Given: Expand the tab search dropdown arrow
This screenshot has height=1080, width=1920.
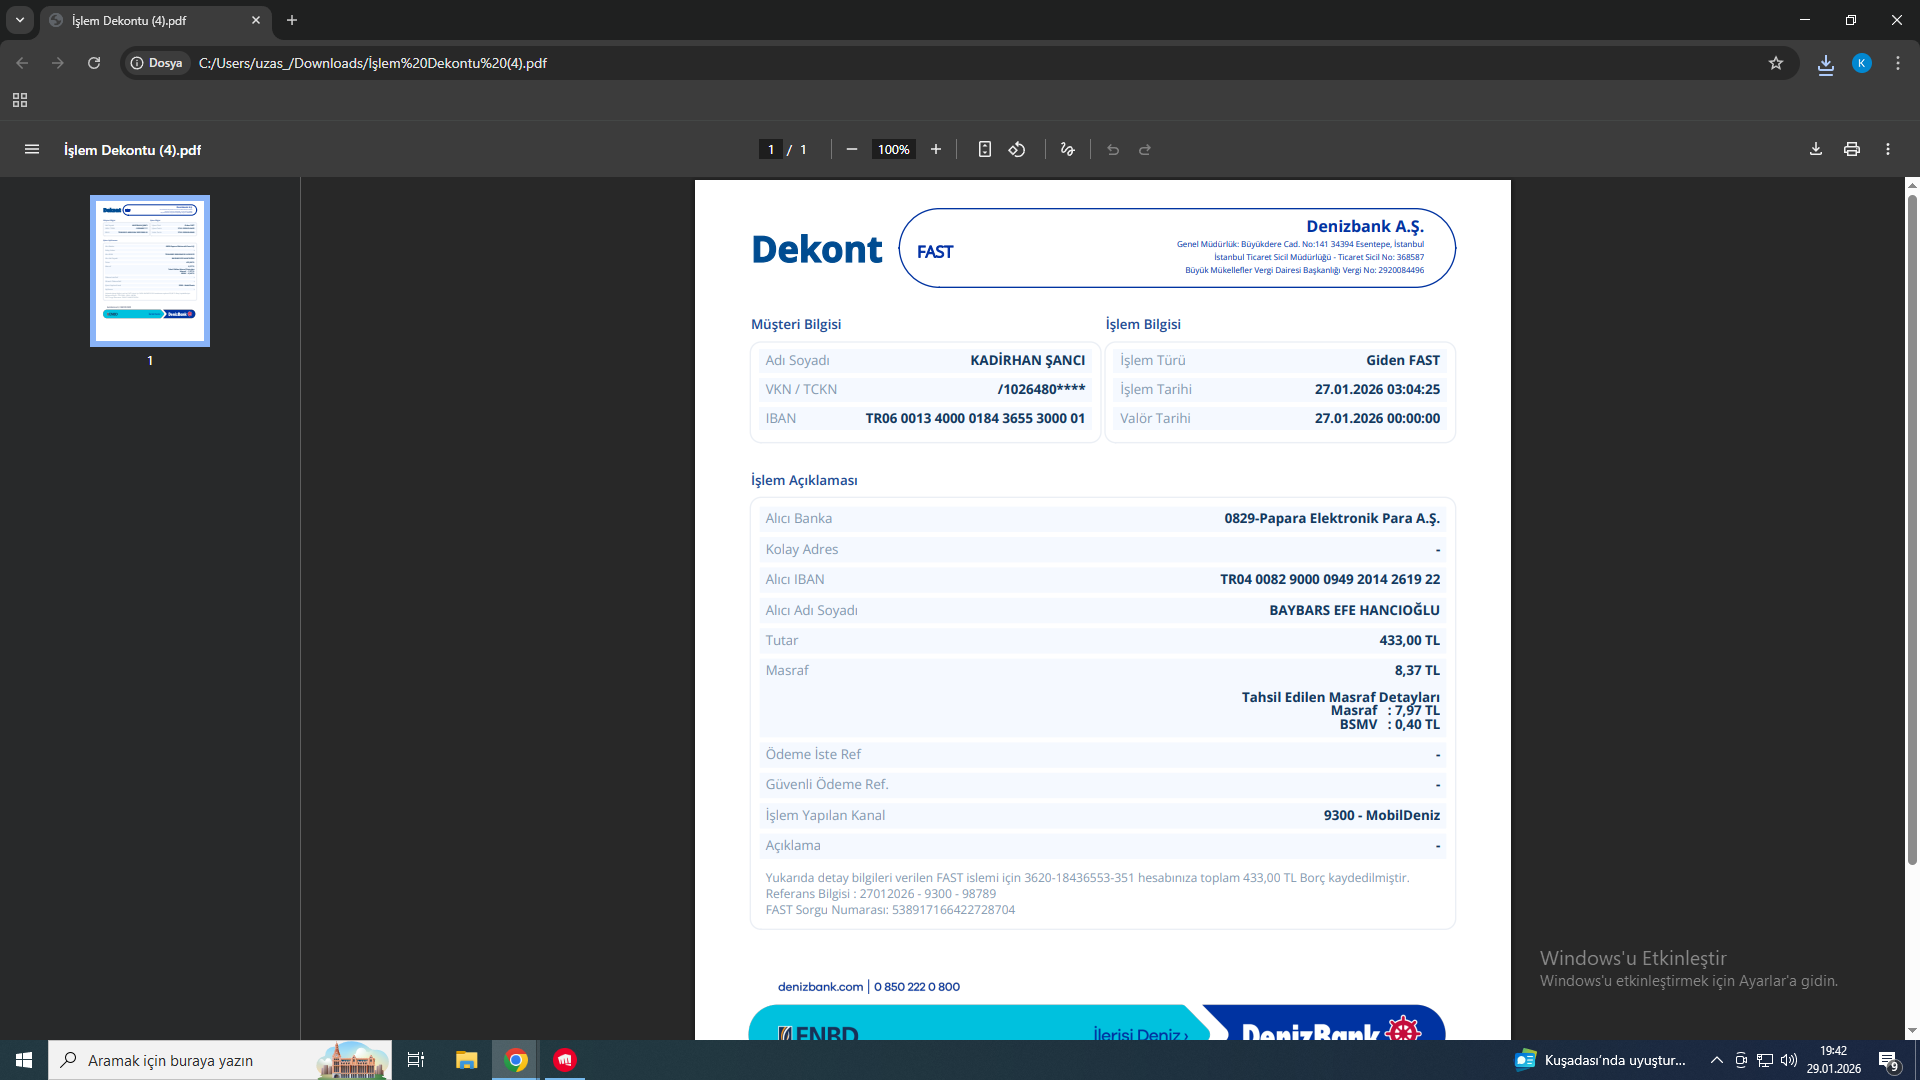Looking at the screenshot, I should click(20, 20).
